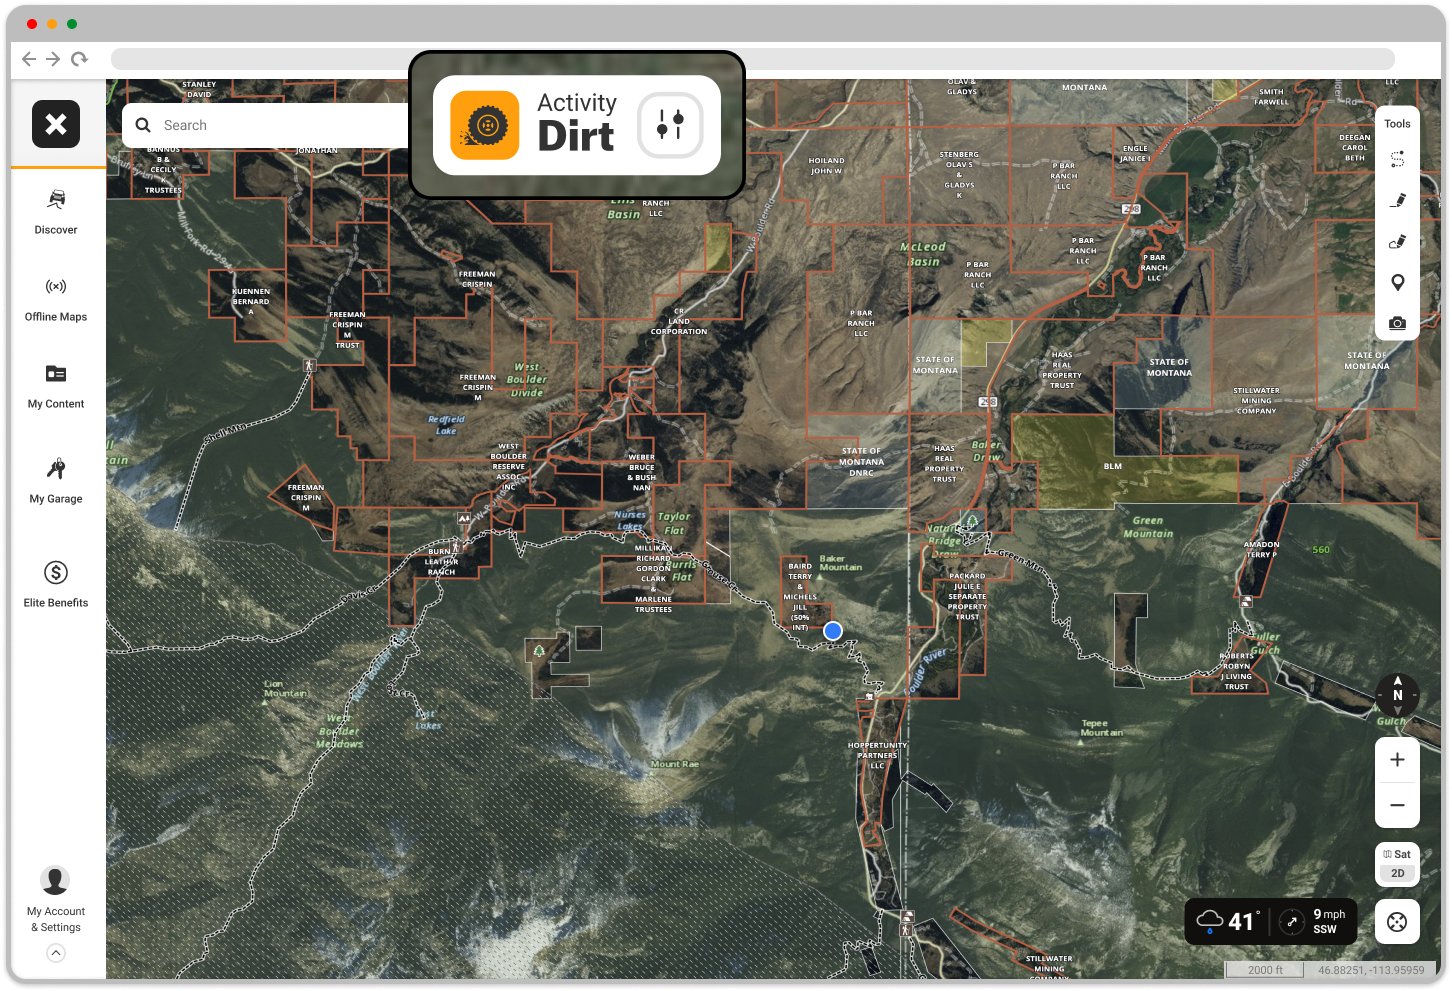The width and height of the screenshot is (1452, 991).
Task: Click the Burnt Leather Ranch parcel label
Action: (441, 562)
